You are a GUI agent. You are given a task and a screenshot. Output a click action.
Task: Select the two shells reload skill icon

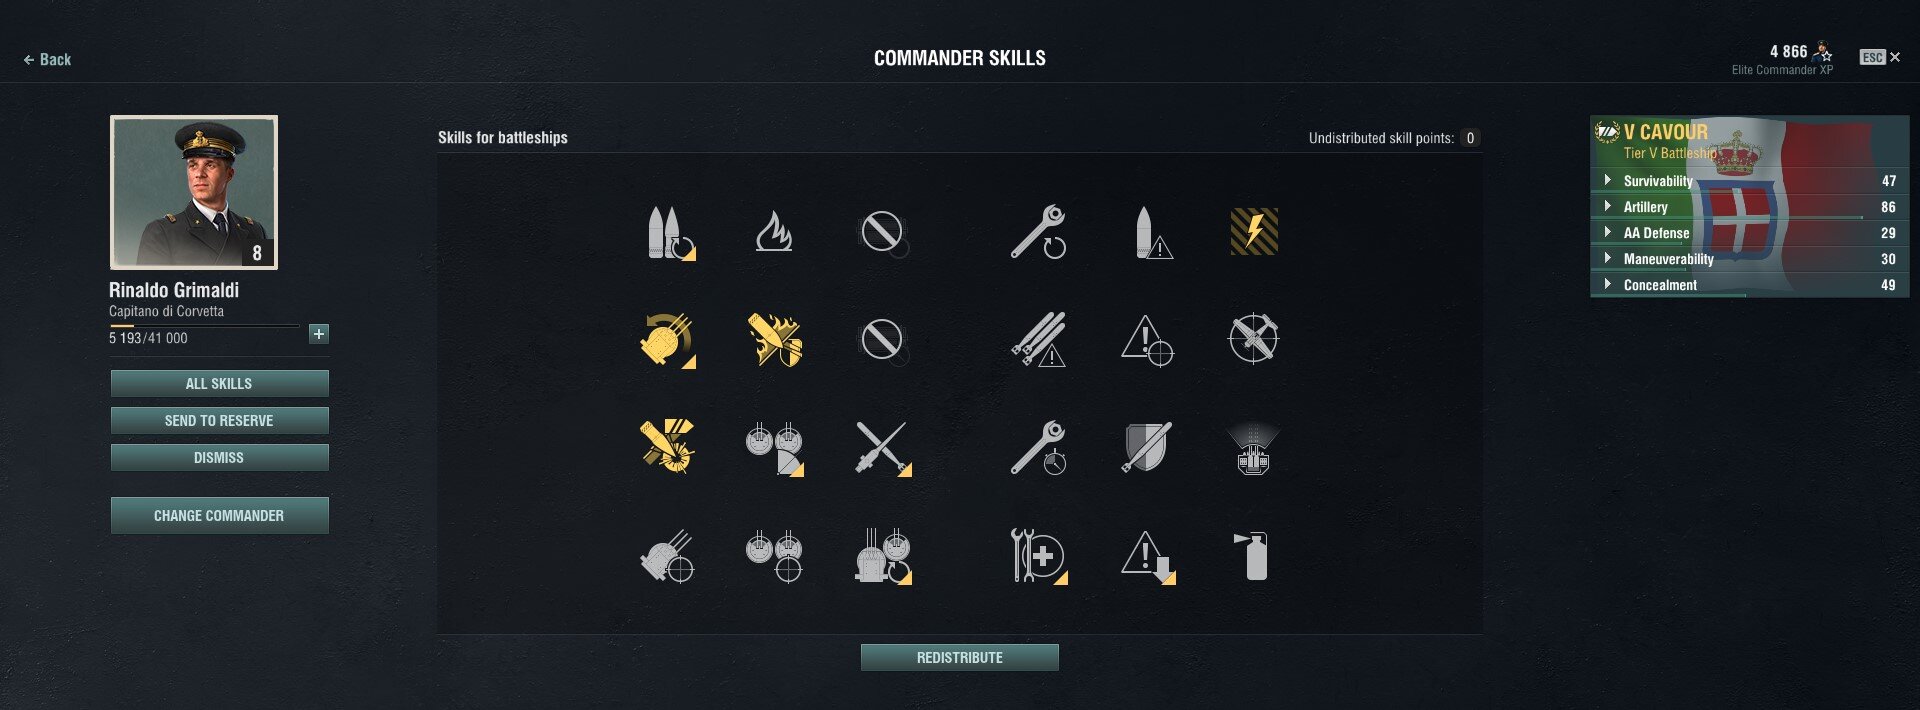pyautogui.click(x=668, y=233)
